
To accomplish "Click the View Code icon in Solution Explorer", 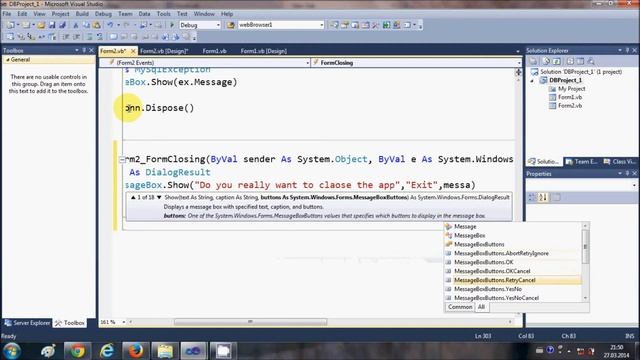I will (x=570, y=62).
